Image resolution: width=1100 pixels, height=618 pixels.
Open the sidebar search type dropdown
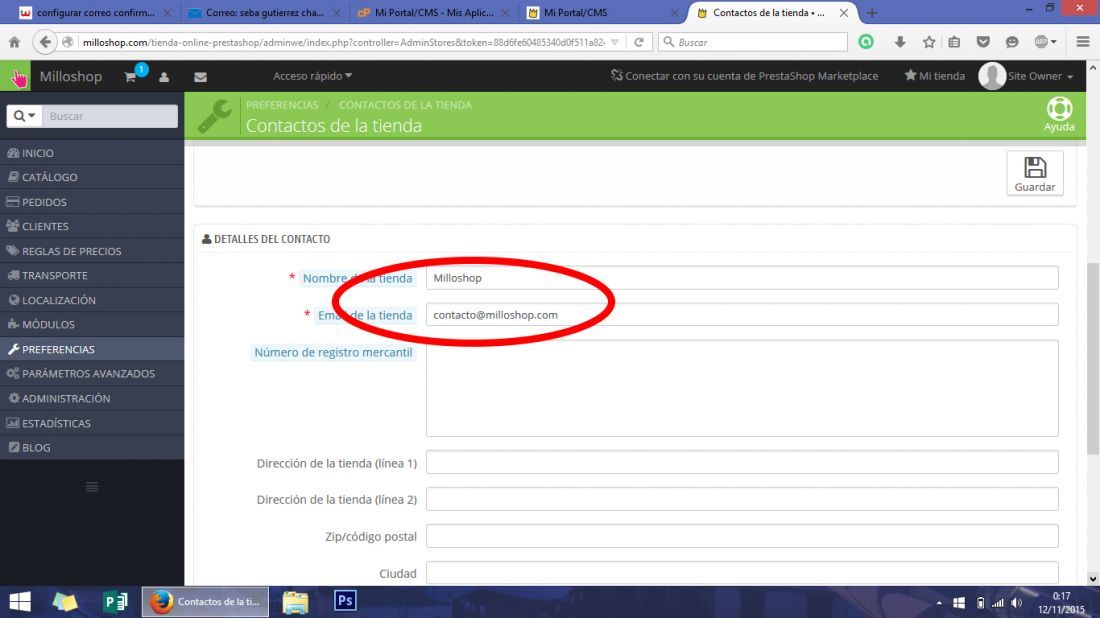[24, 116]
